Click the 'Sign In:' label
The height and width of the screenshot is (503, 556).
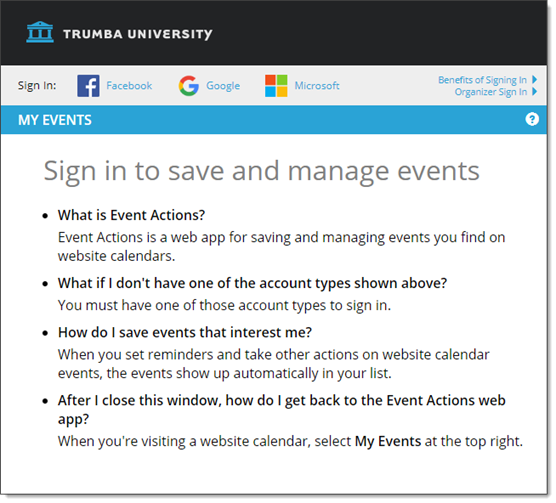point(37,86)
